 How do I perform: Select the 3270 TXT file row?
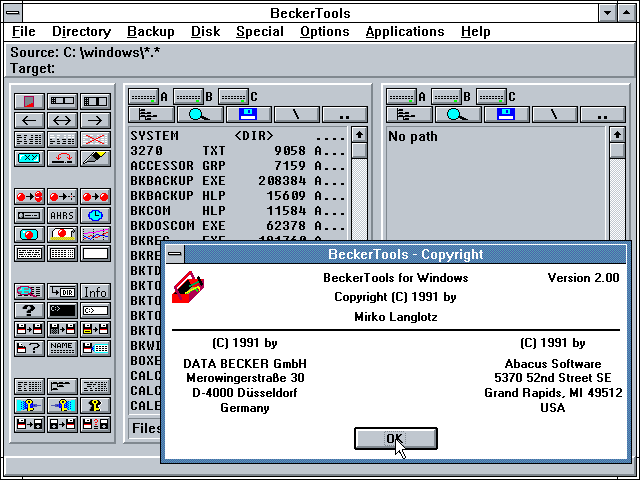[238, 151]
